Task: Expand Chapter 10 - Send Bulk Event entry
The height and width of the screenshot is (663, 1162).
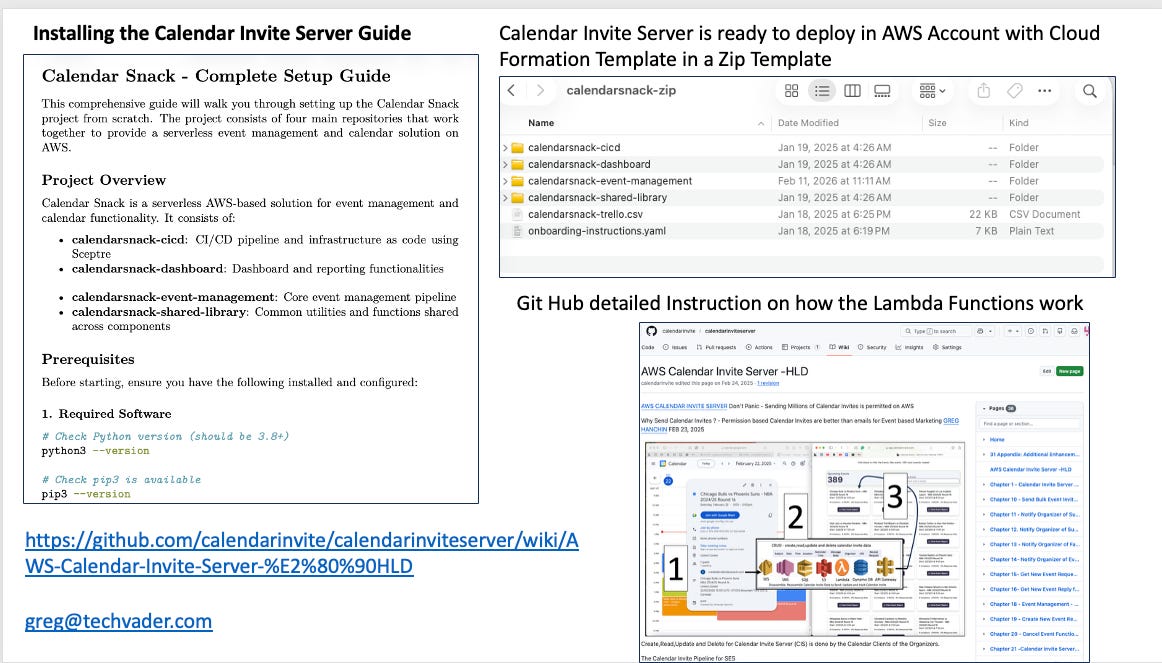Action: pyautogui.click(x=984, y=499)
